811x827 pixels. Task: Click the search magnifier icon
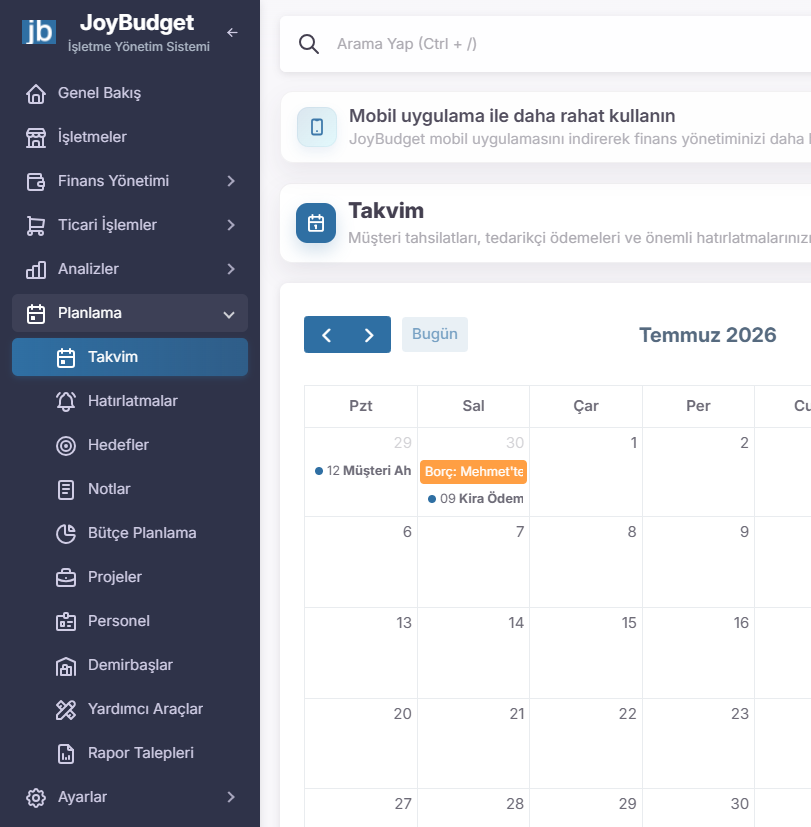click(x=308, y=44)
